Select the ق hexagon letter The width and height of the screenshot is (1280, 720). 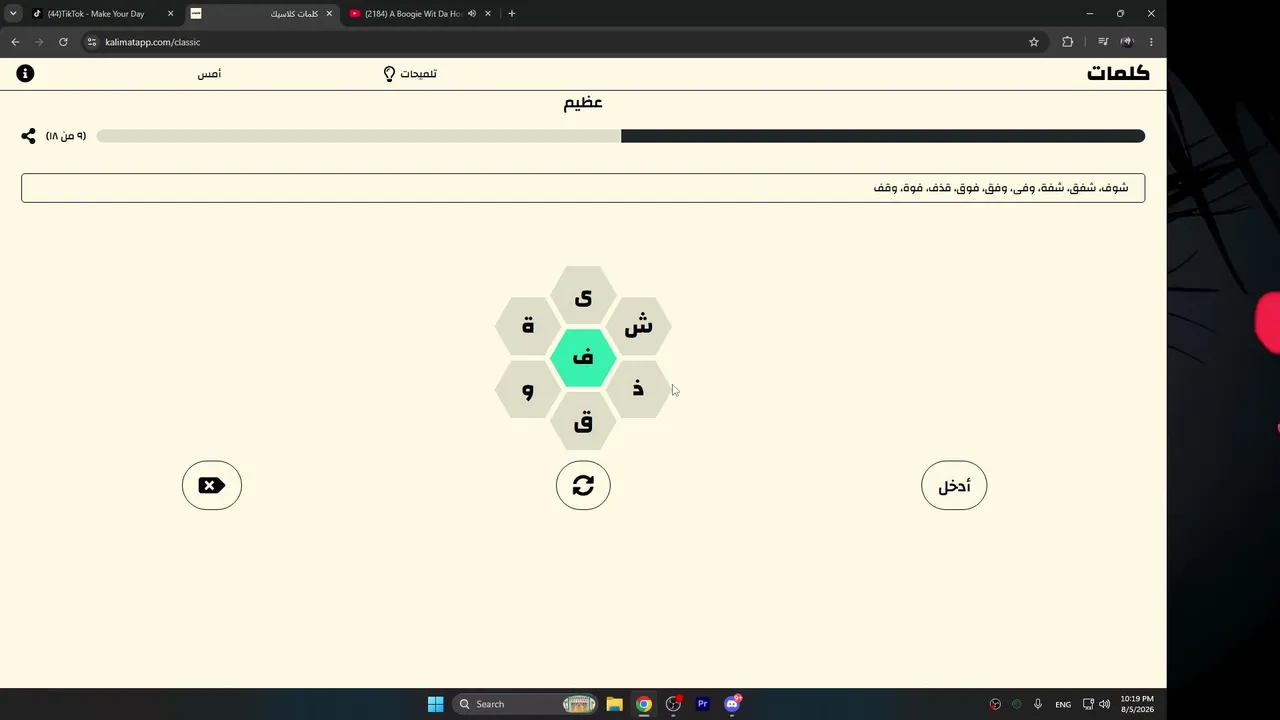click(x=583, y=421)
